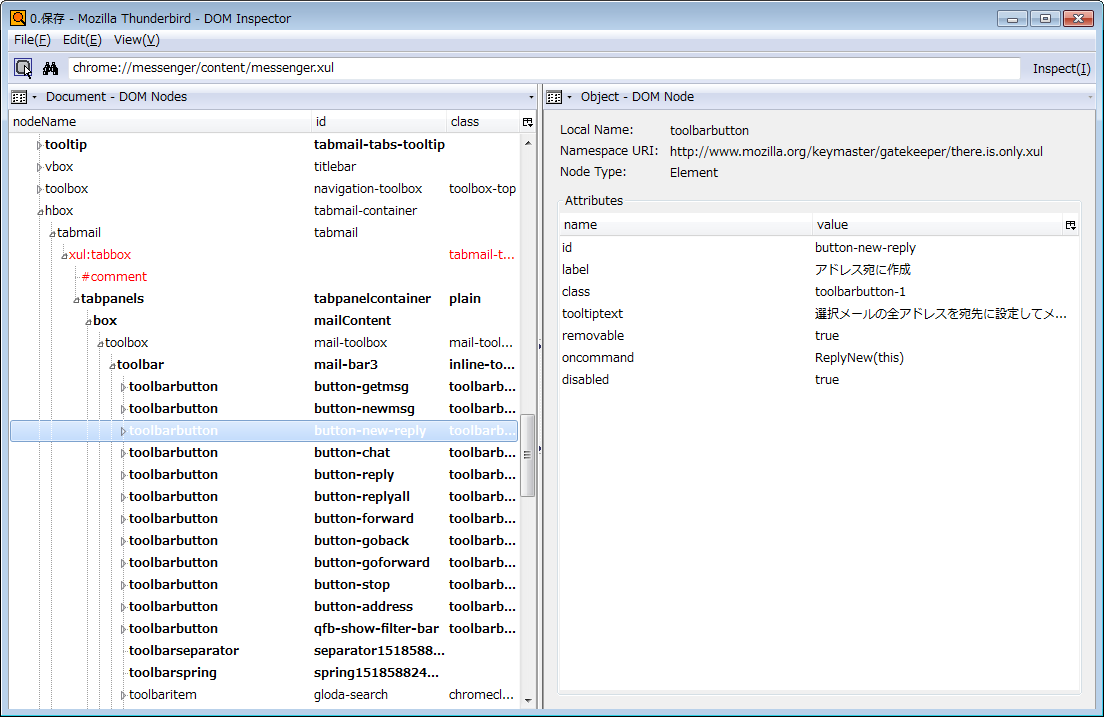This screenshot has width=1104, height=717.
Task: Collapse the mail-toolbox toolbox node
Action: (100, 343)
